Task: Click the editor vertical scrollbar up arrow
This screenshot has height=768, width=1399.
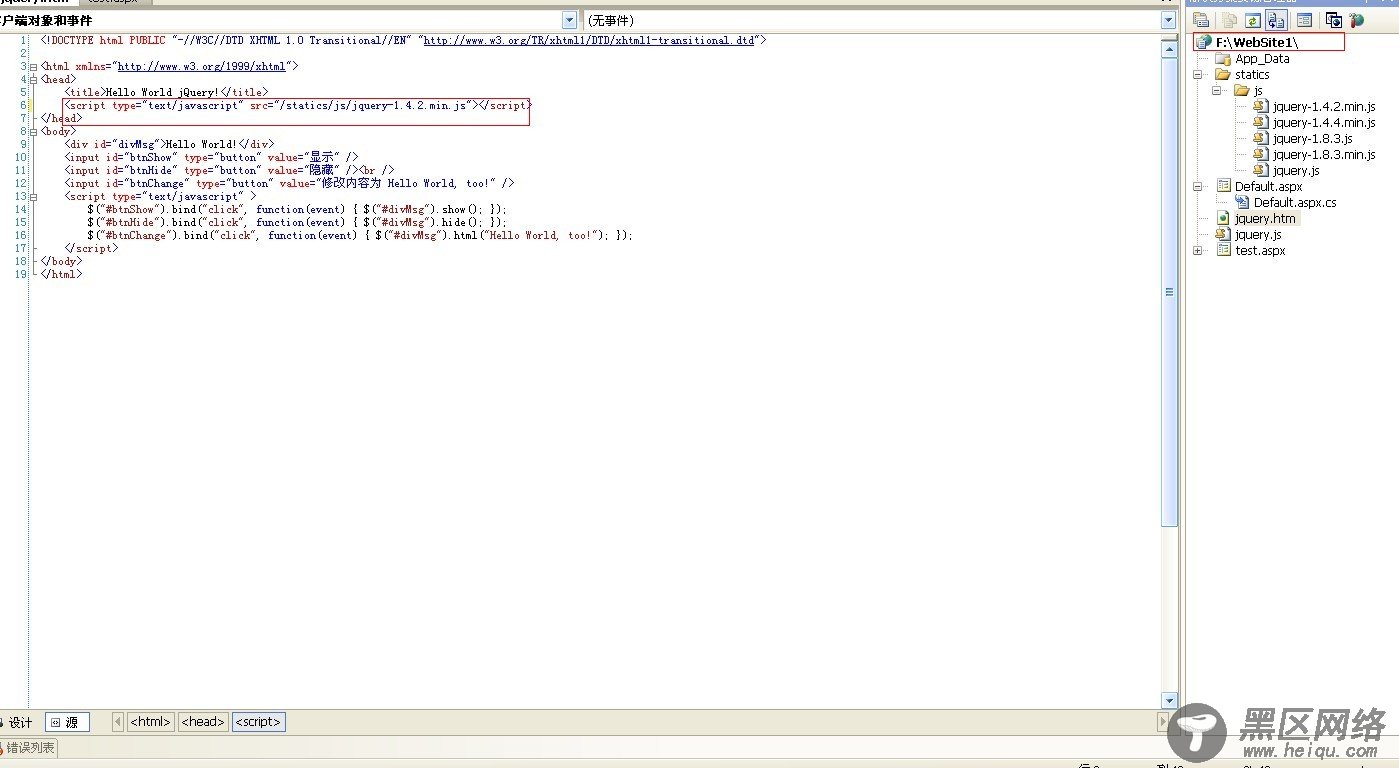Action: tap(1169, 49)
